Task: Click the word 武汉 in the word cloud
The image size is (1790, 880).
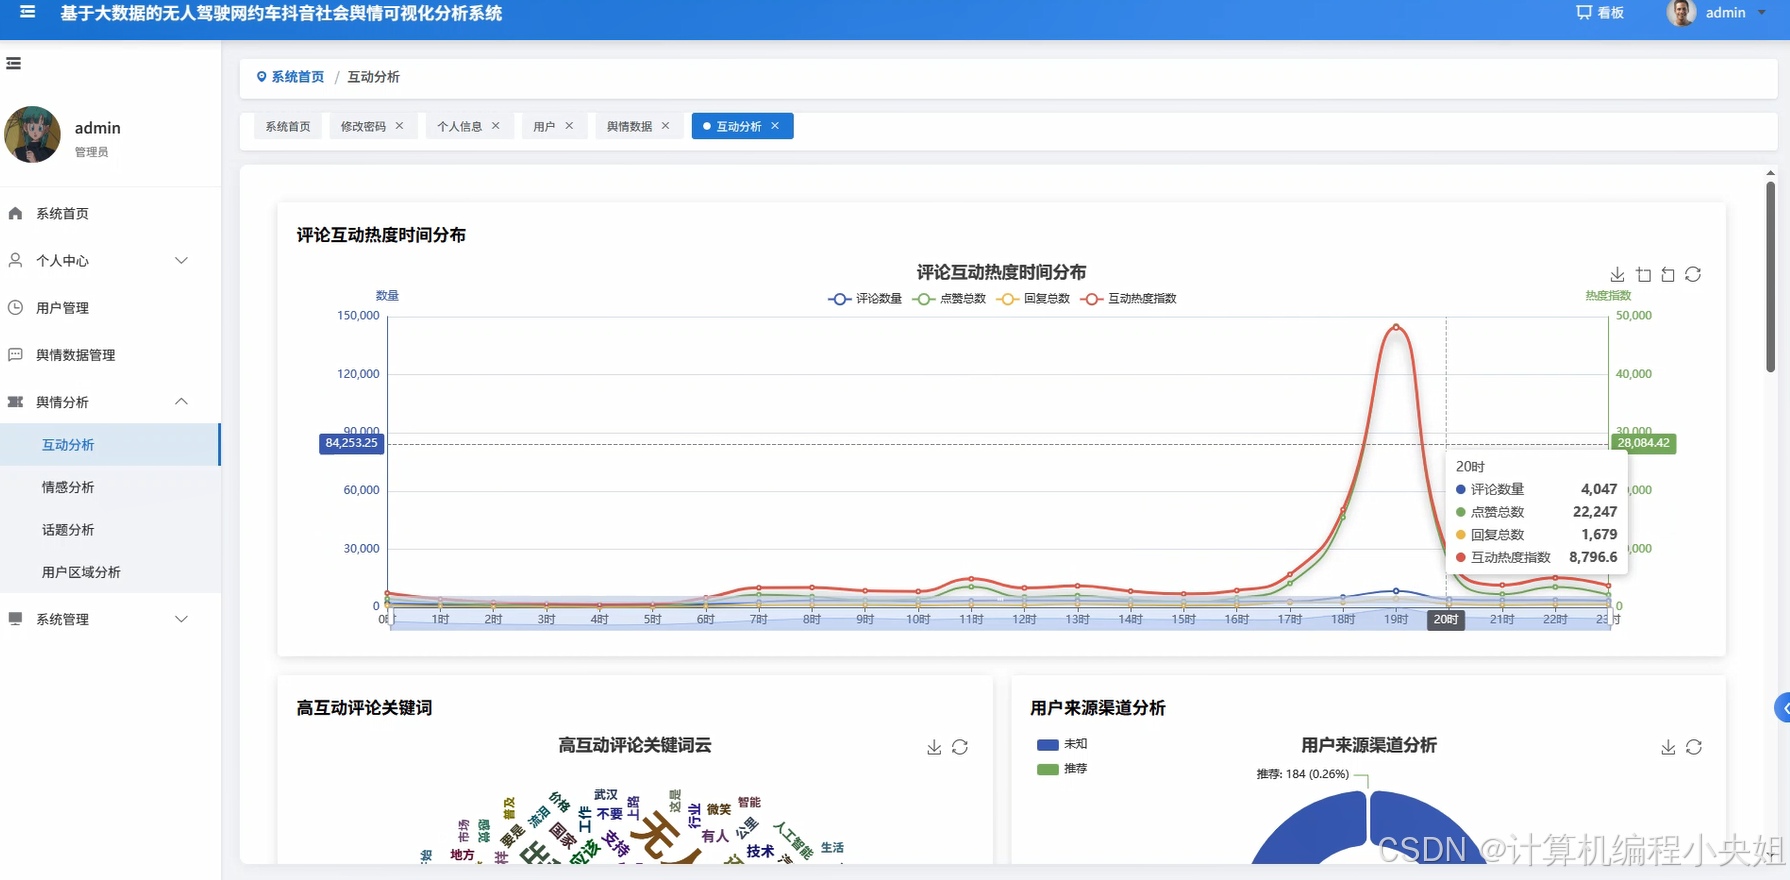Action: tap(606, 795)
